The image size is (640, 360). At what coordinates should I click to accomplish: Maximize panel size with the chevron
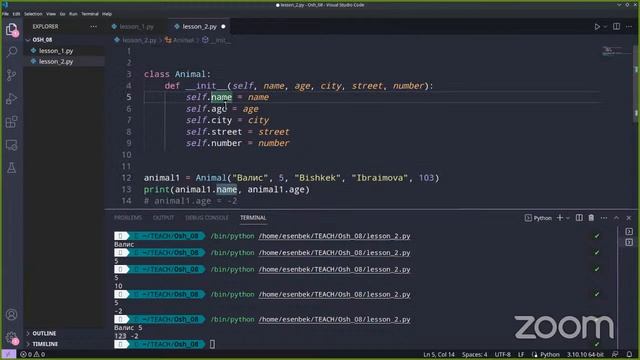[616, 218]
